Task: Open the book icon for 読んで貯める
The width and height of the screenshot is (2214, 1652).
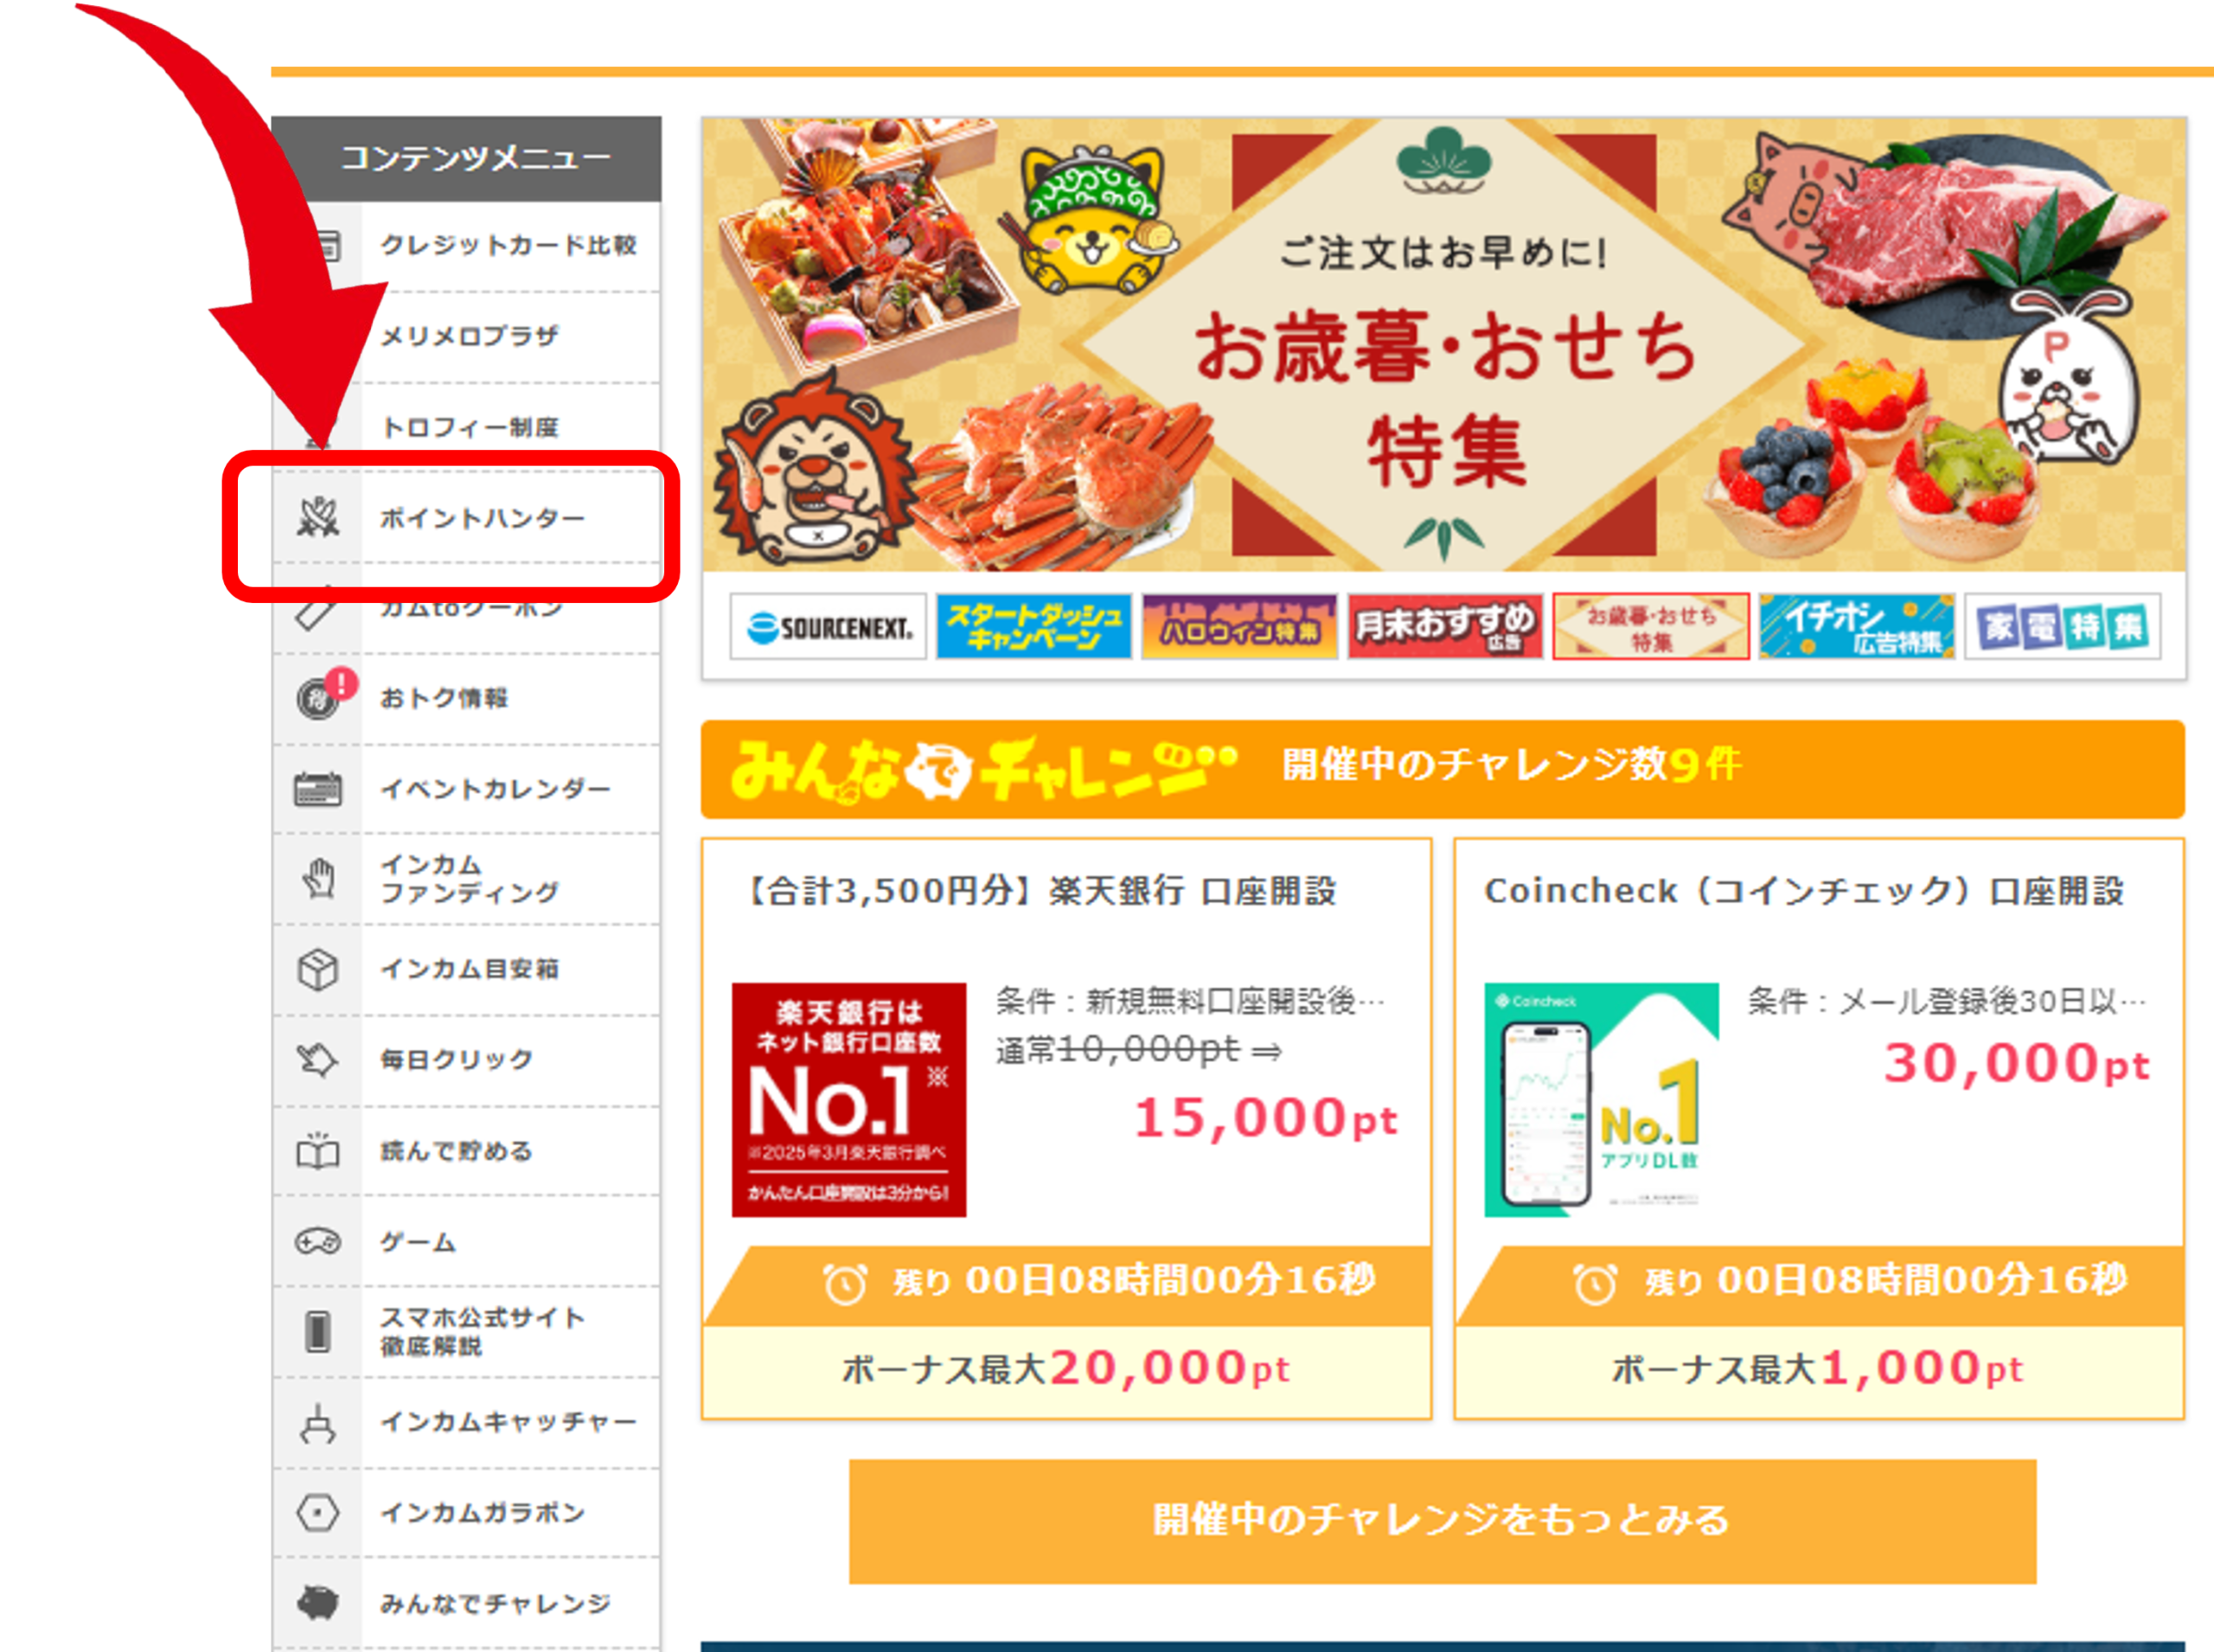Action: 318,1151
